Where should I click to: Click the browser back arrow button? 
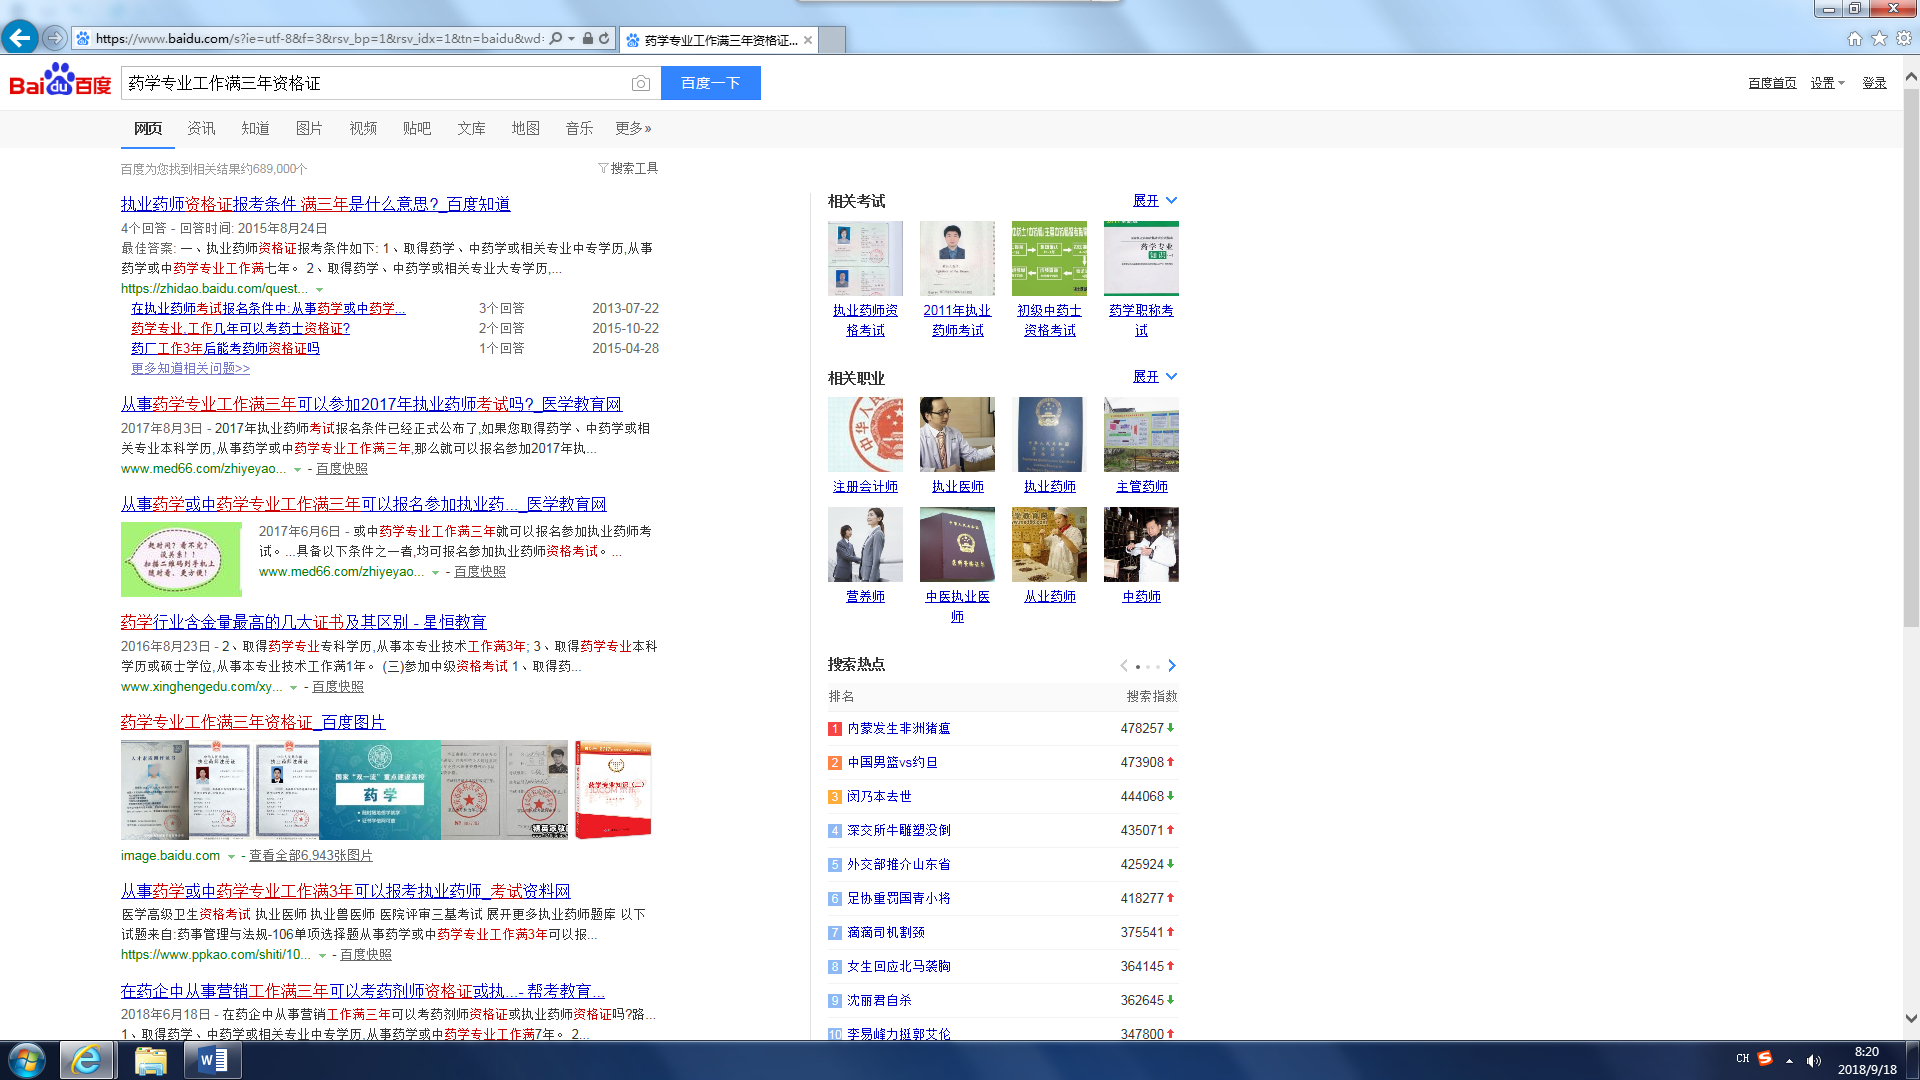pyautogui.click(x=20, y=38)
